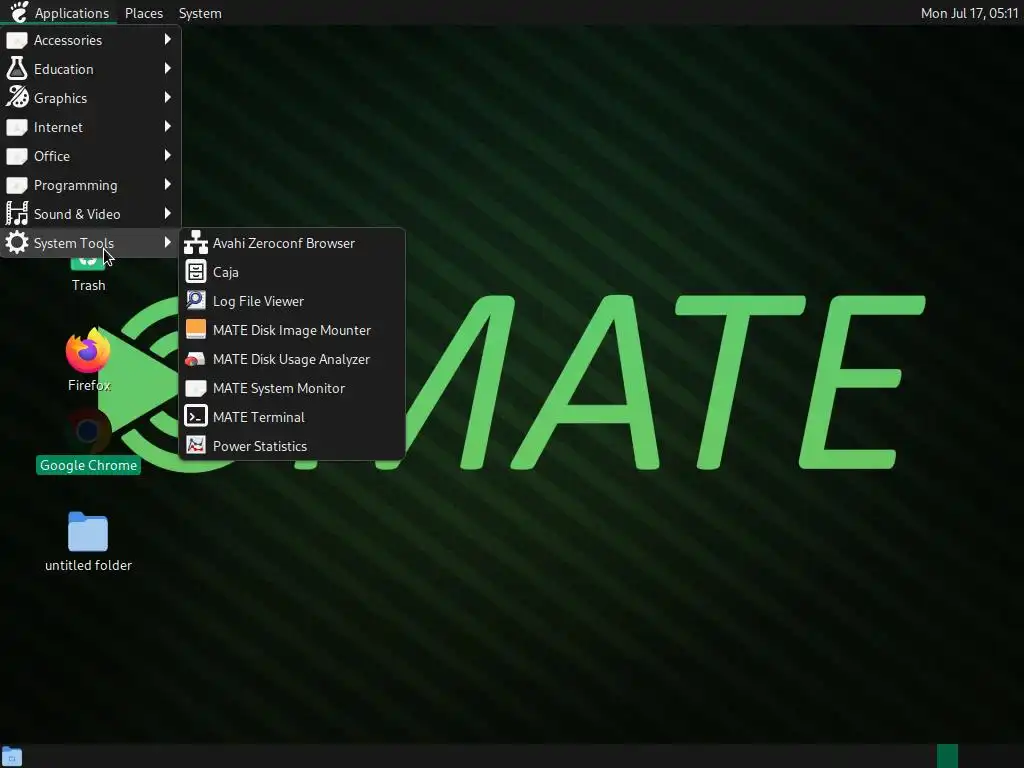
Task: Click the Firefox desktop icon
Action: point(88,351)
